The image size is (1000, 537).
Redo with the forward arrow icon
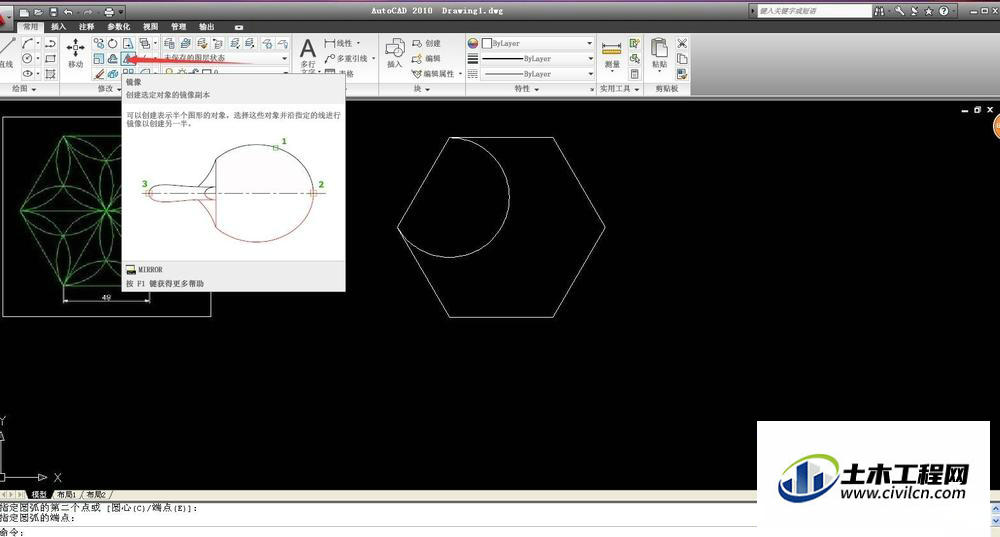click(x=88, y=11)
